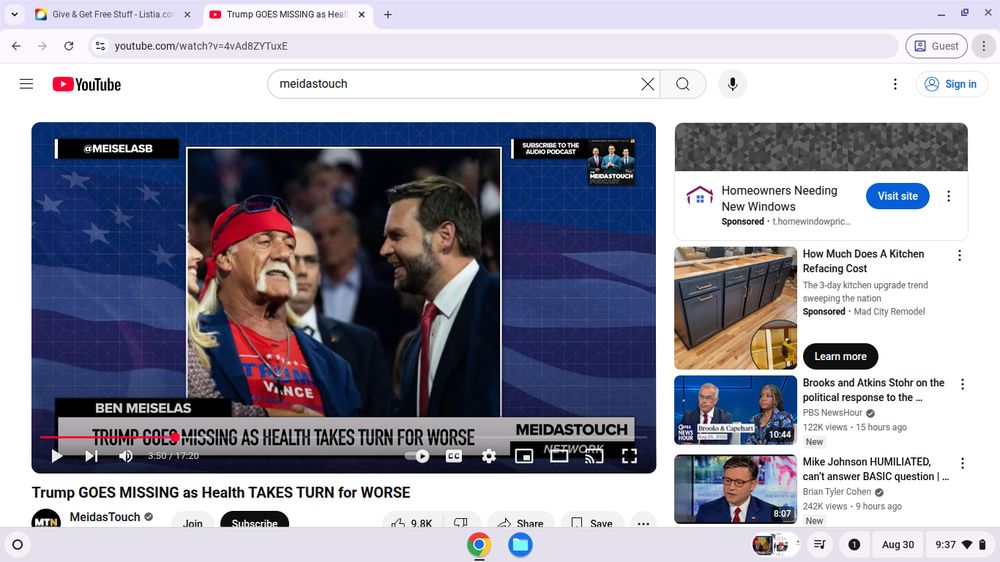Enter full screen mode
The image size is (1000, 562).
pyautogui.click(x=629, y=456)
